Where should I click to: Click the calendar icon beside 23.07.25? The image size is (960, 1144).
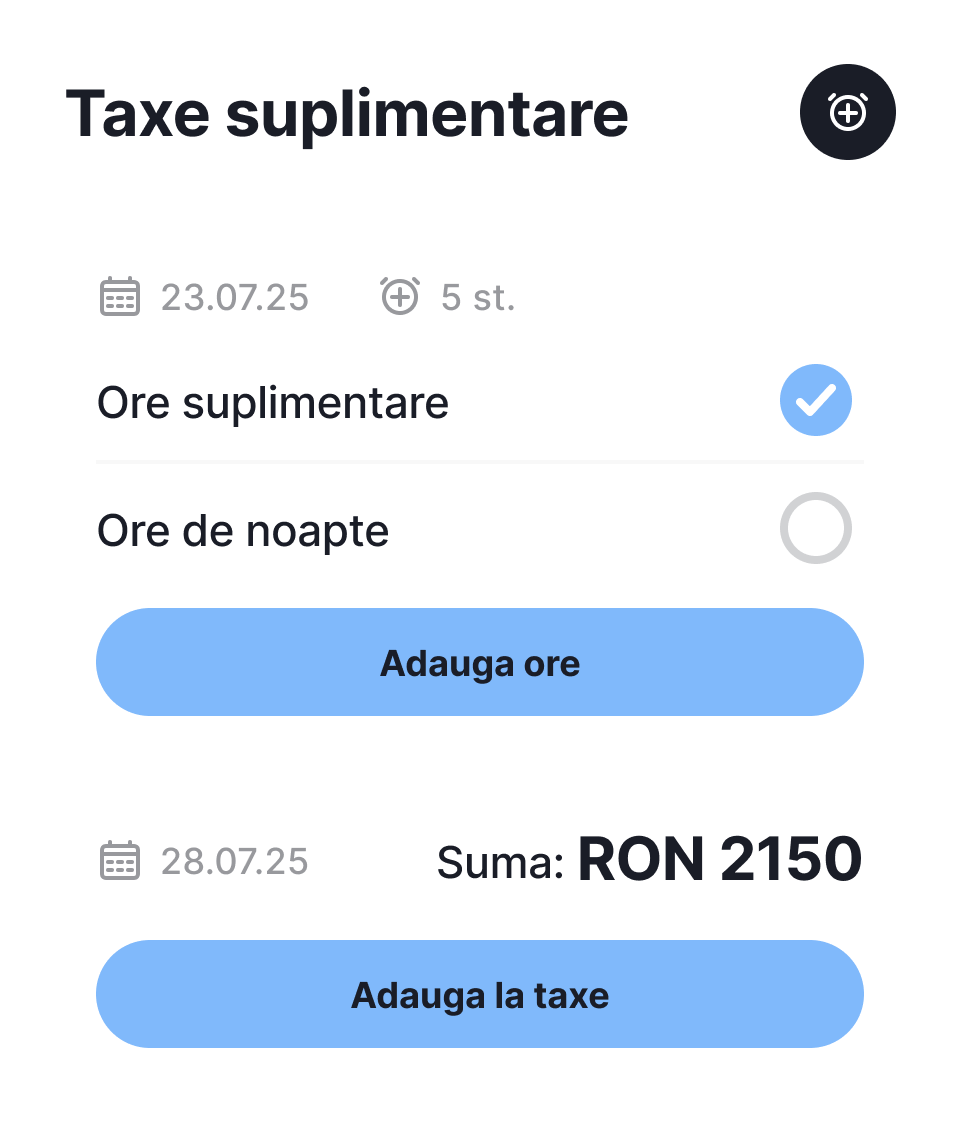click(120, 298)
